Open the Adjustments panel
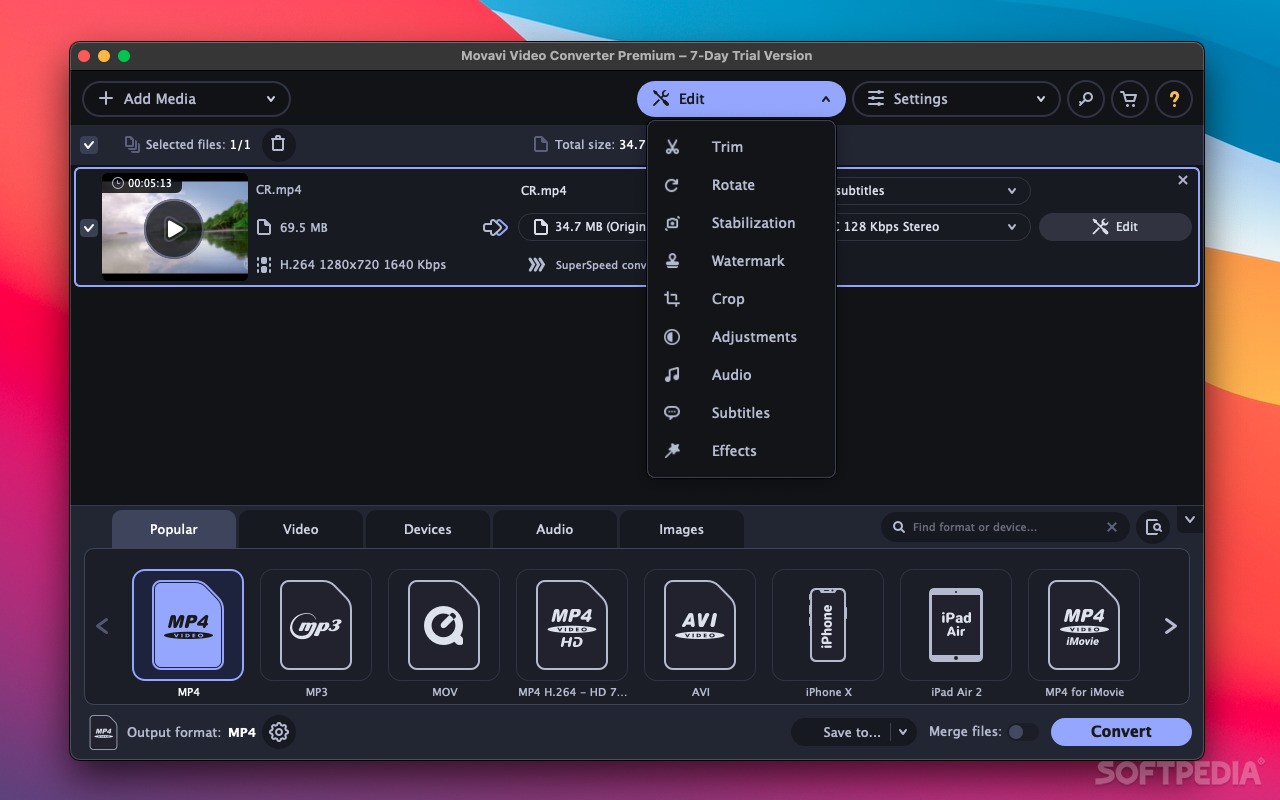Viewport: 1280px width, 800px height. tap(754, 337)
